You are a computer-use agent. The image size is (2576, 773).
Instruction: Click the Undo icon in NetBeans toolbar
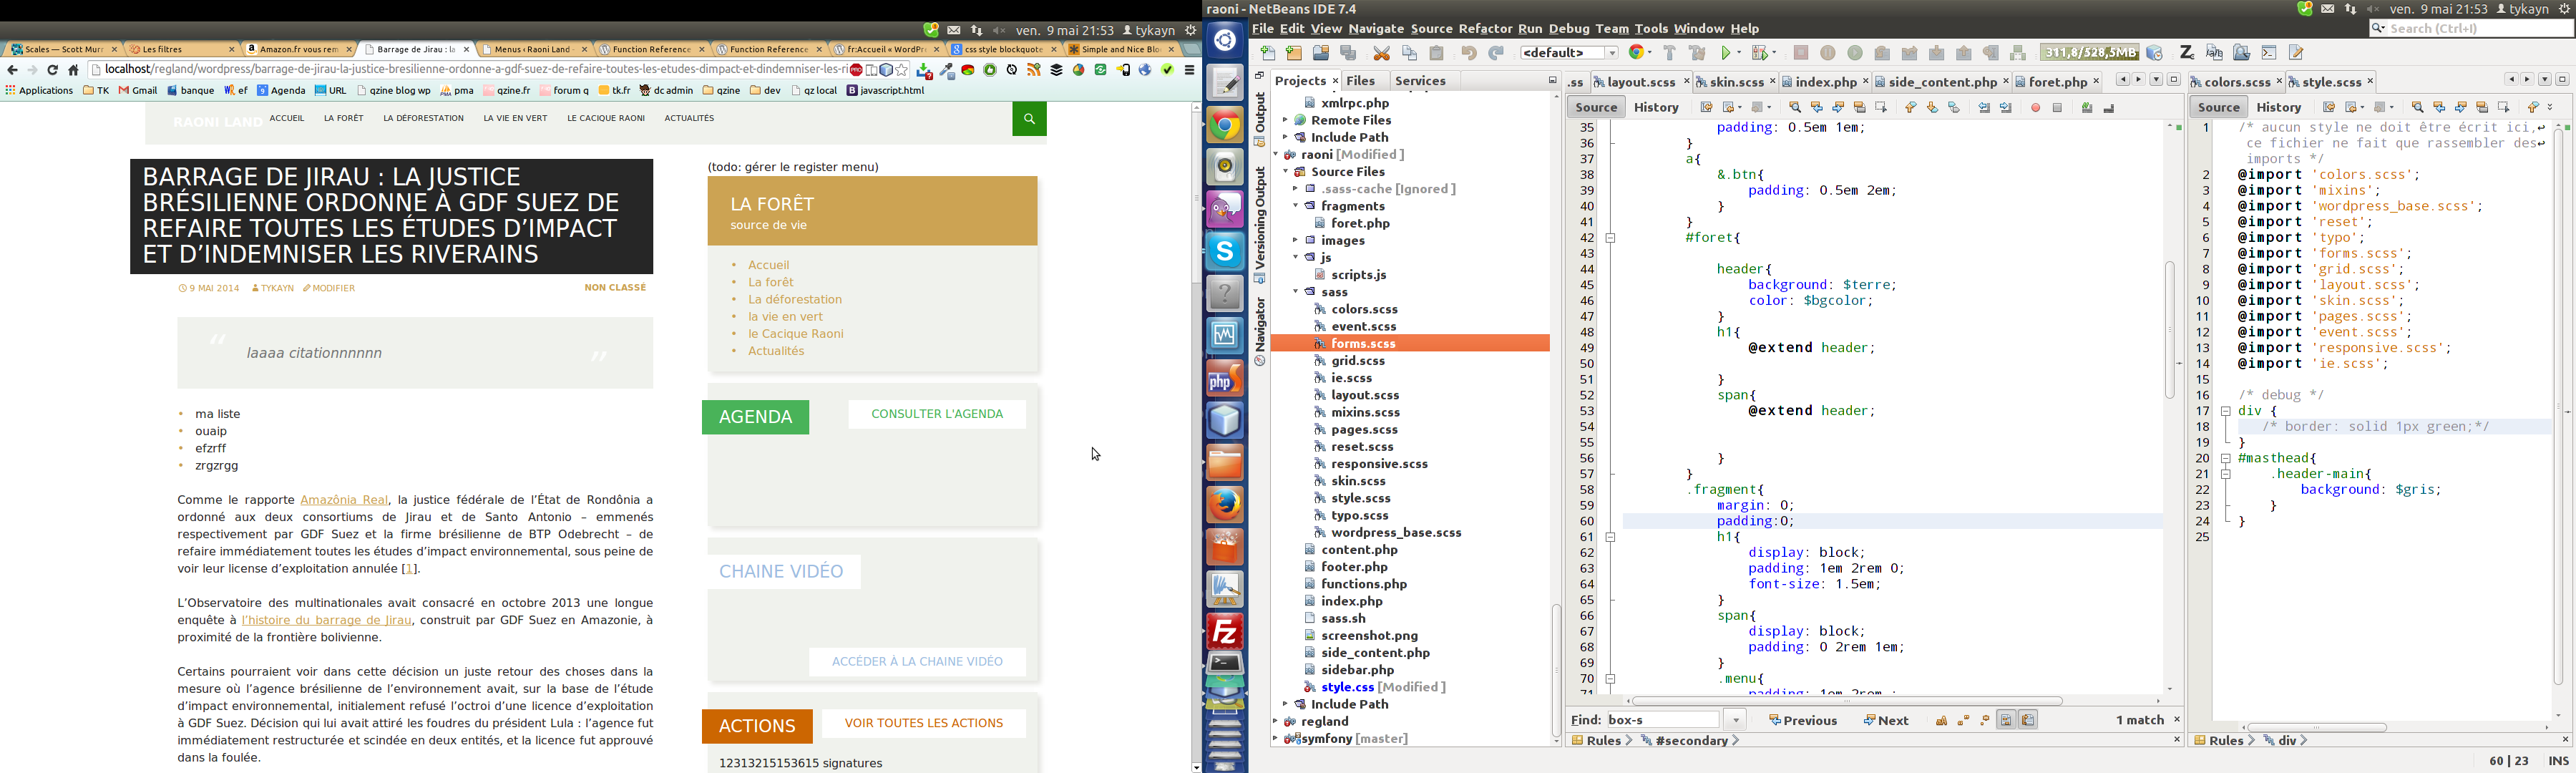tap(1468, 53)
